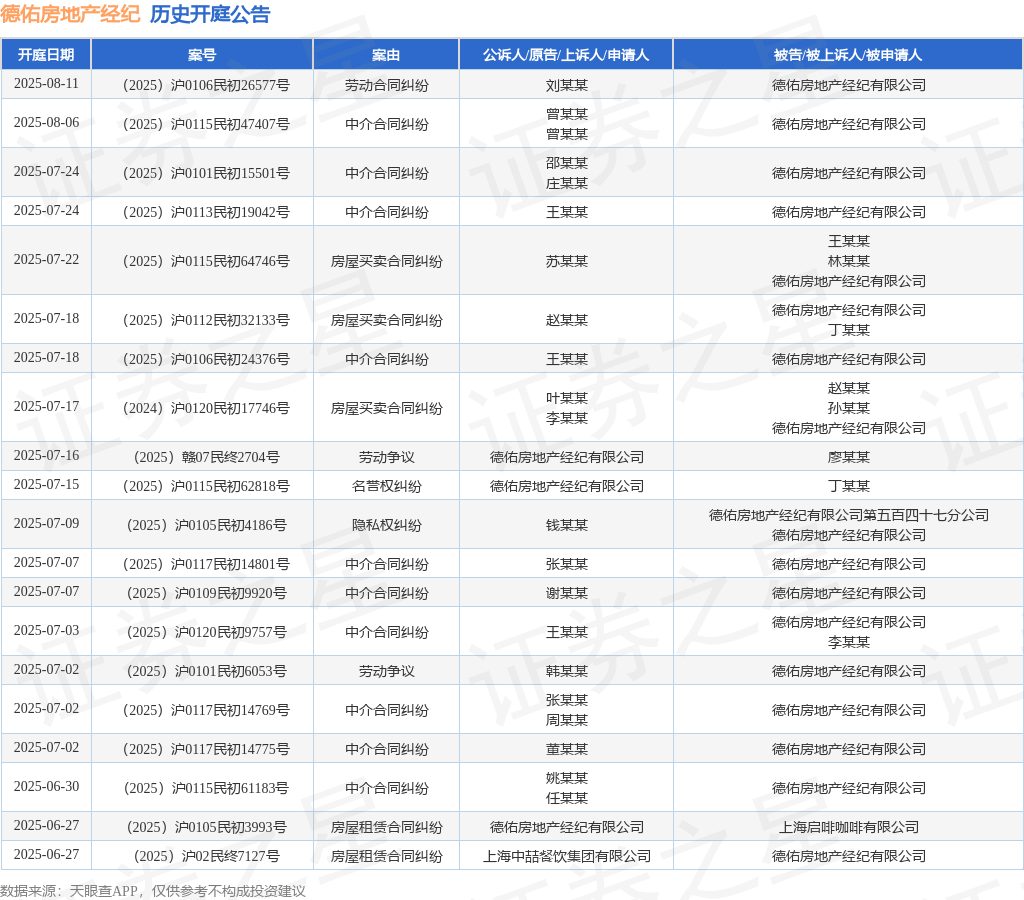Click plaintiff 叶某某

567,398
